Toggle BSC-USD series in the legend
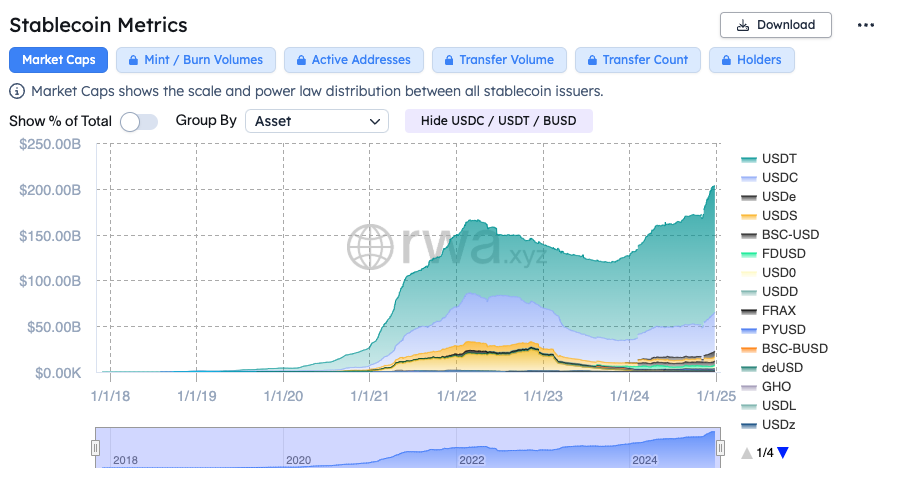Image resolution: width=897 pixels, height=489 pixels. pos(780,234)
